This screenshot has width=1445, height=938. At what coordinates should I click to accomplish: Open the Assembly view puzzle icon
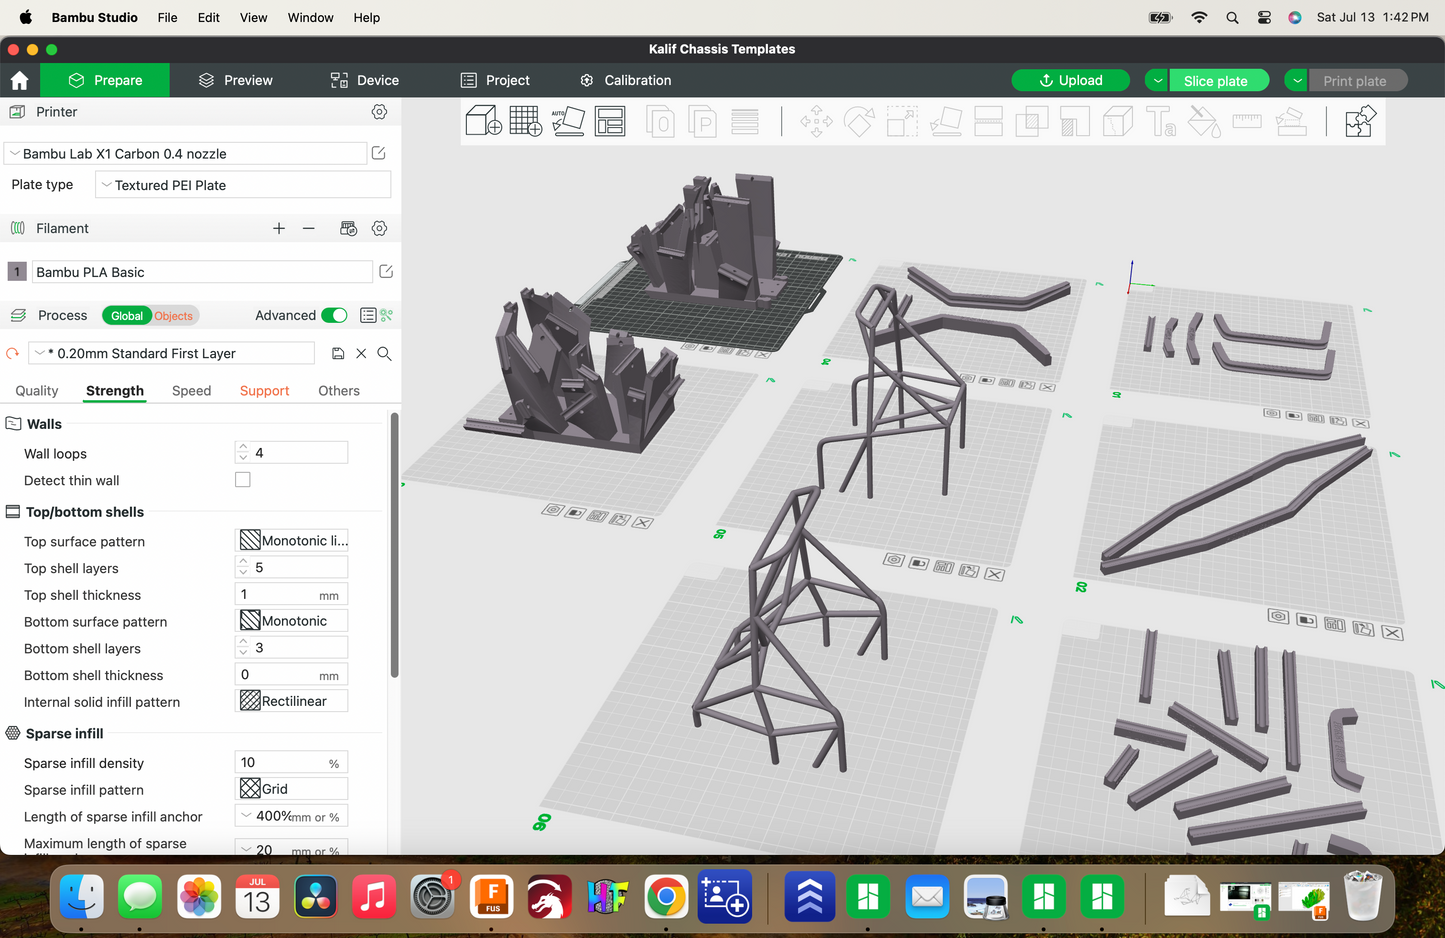point(1360,122)
